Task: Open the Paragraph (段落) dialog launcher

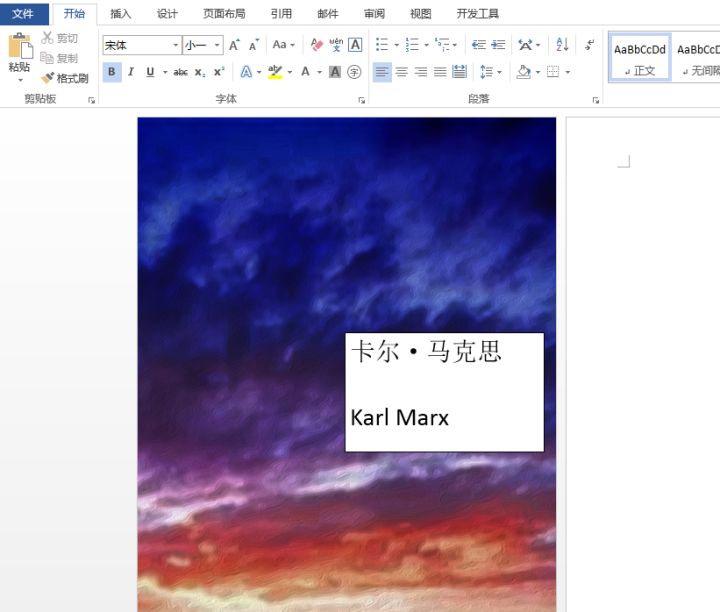Action: point(596,100)
